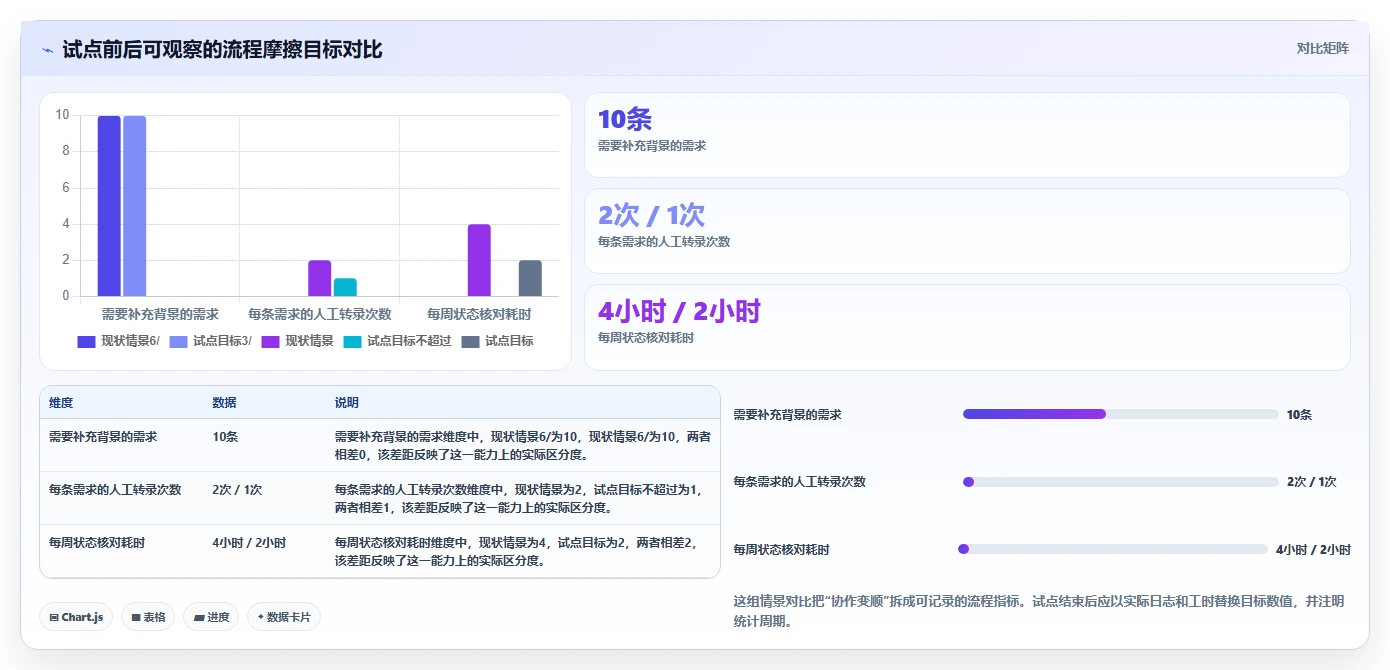Click the light blue bar for 需要补充背景的需求
Viewport: 1390px width, 670px height.
[x=134, y=206]
